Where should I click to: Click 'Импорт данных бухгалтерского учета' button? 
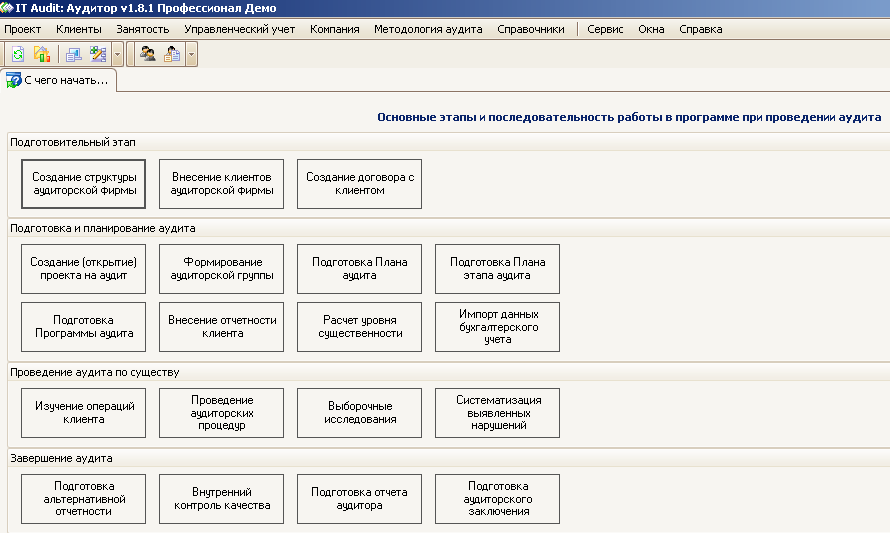(x=497, y=327)
